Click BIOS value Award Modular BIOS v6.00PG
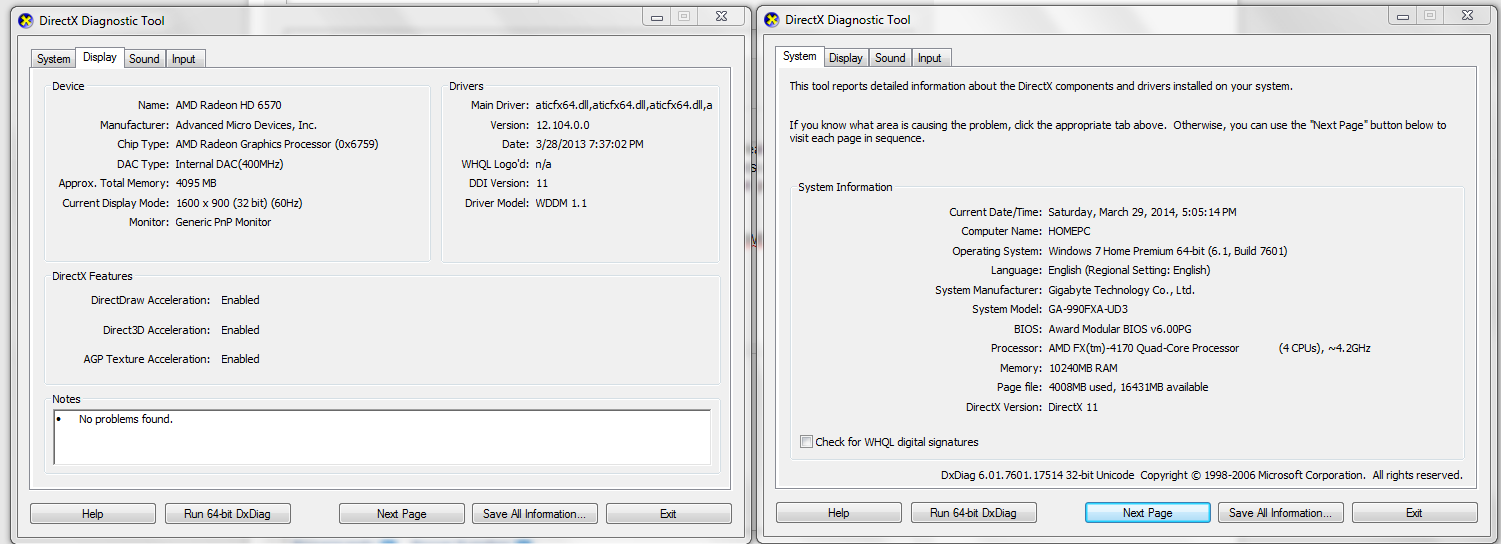 point(1120,329)
